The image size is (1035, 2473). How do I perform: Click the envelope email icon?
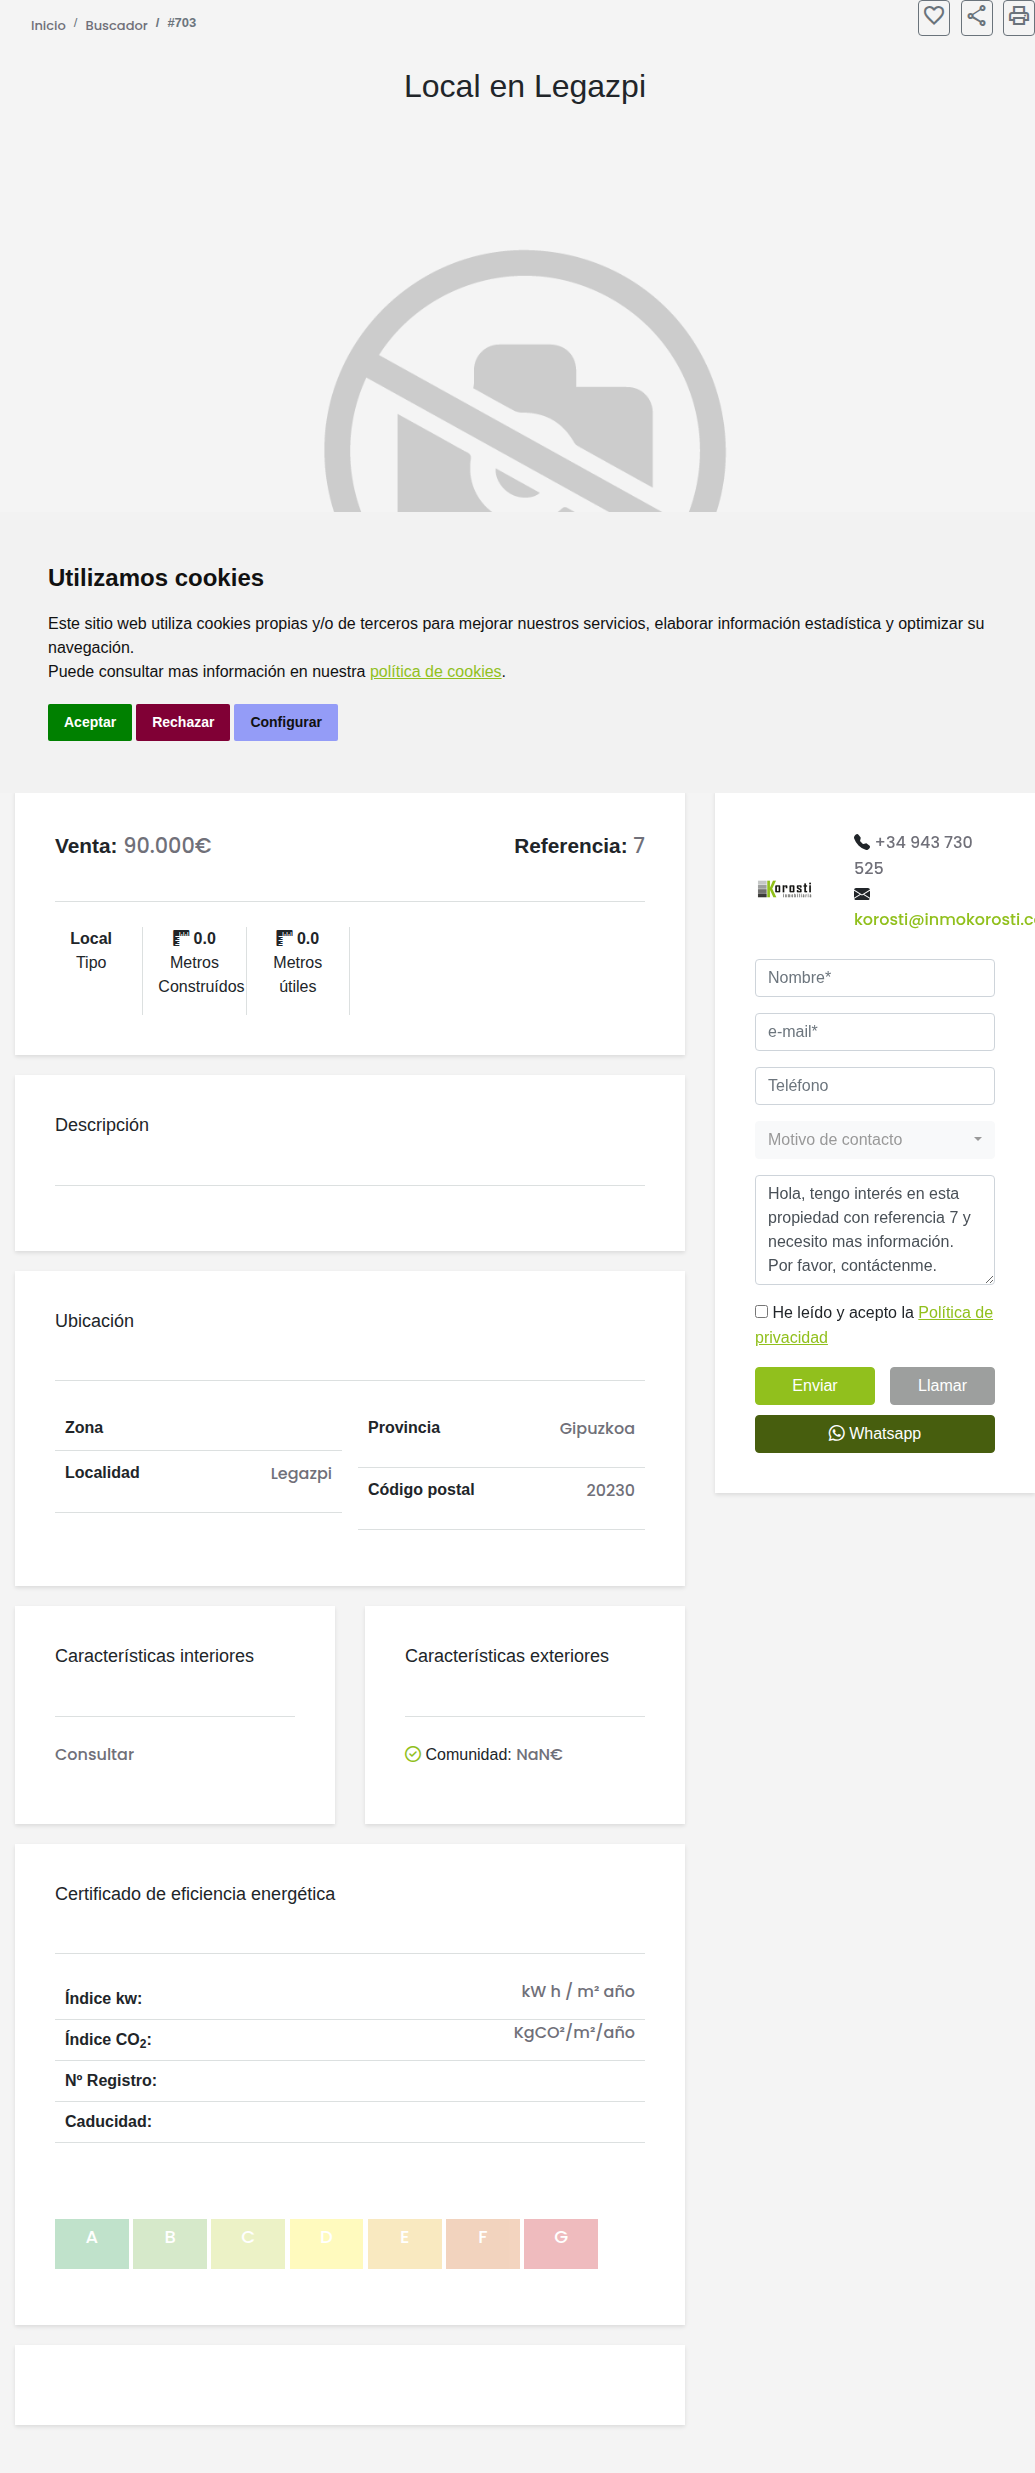click(x=862, y=894)
